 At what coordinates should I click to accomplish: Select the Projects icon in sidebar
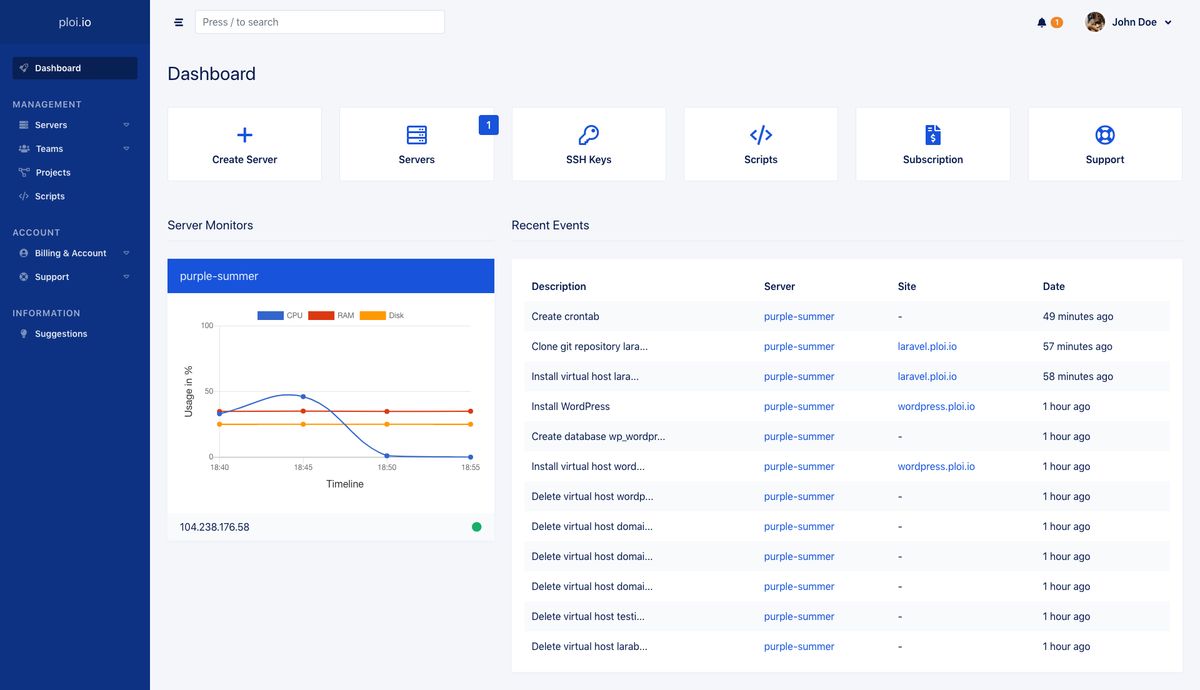(22, 172)
